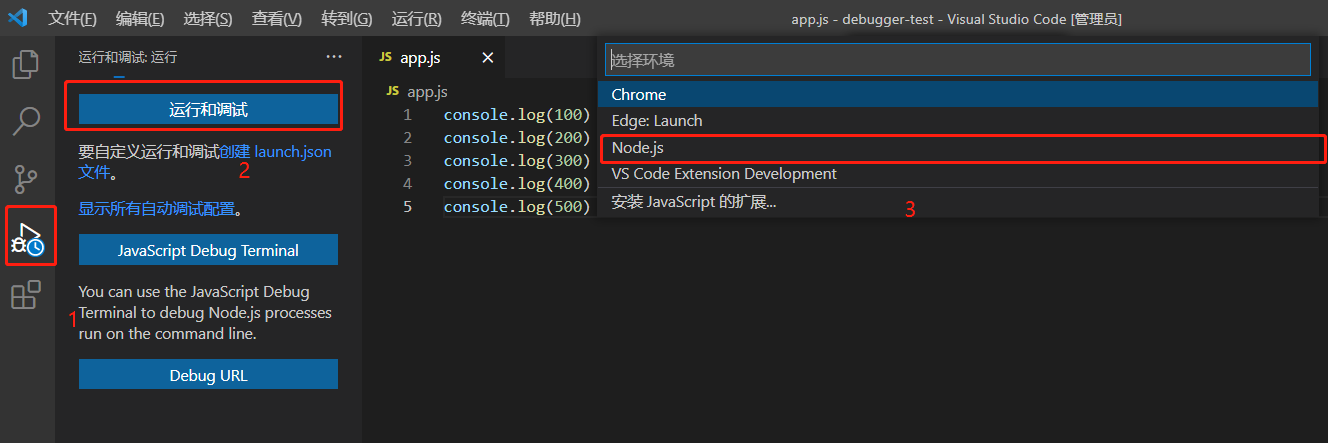Choose Node.js environment
This screenshot has height=443, width=1328.
pyautogui.click(x=957, y=147)
